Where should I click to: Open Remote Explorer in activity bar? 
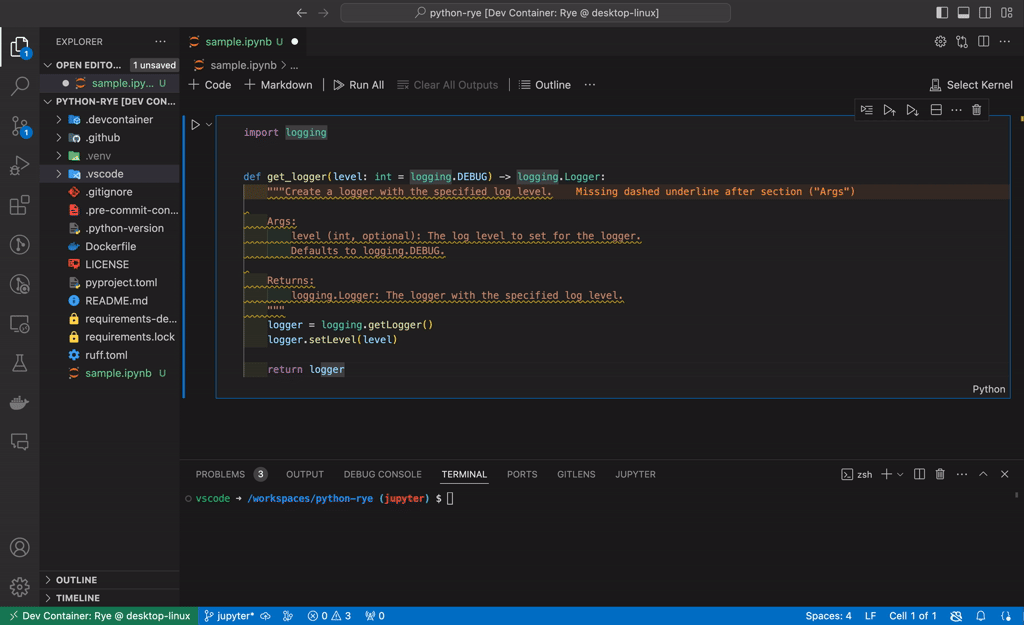pyautogui.click(x=20, y=324)
